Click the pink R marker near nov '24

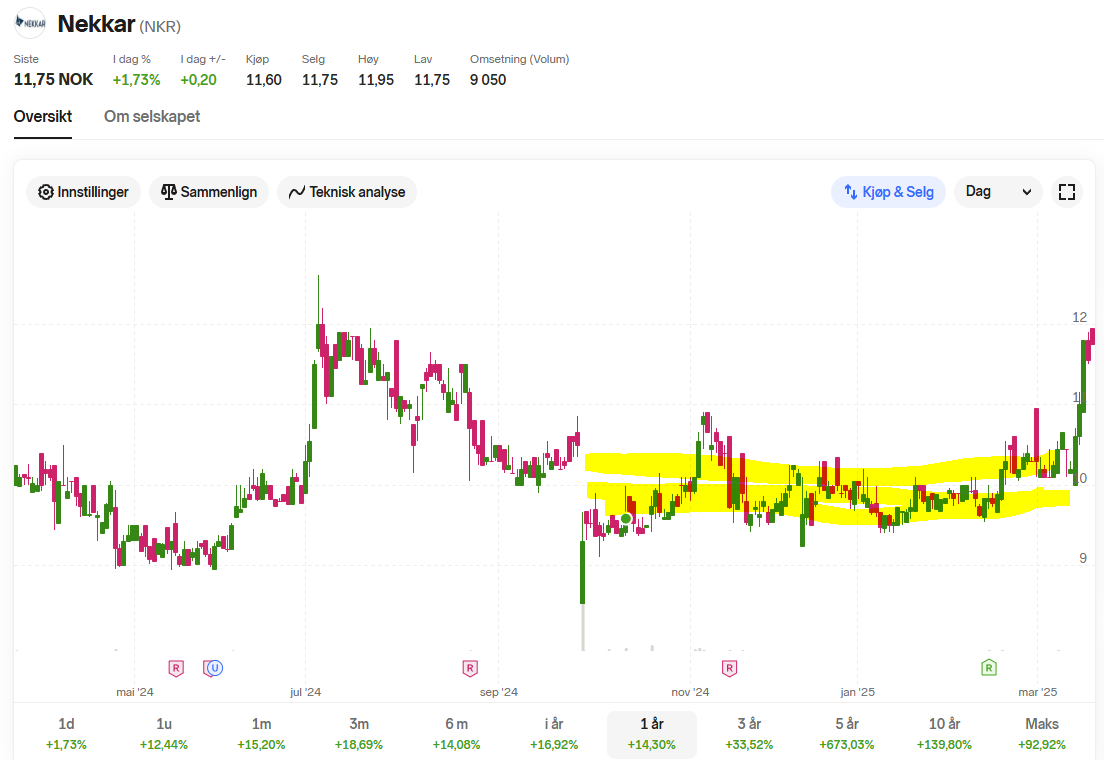click(x=729, y=668)
